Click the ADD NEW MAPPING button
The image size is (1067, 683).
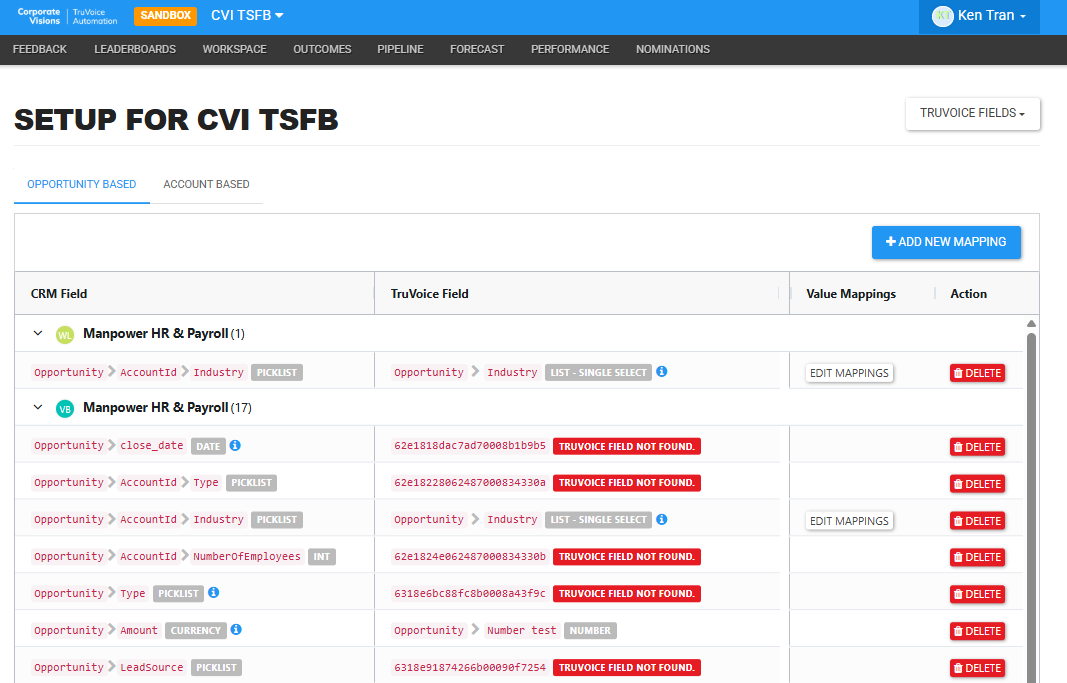[946, 242]
